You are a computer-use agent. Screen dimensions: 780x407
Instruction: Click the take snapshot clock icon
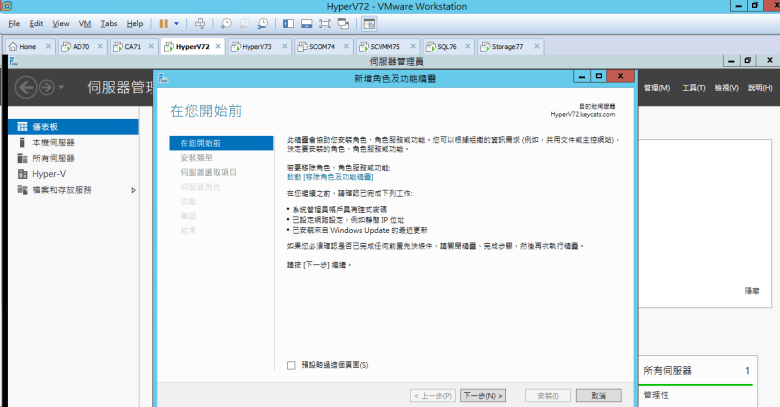click(226, 22)
